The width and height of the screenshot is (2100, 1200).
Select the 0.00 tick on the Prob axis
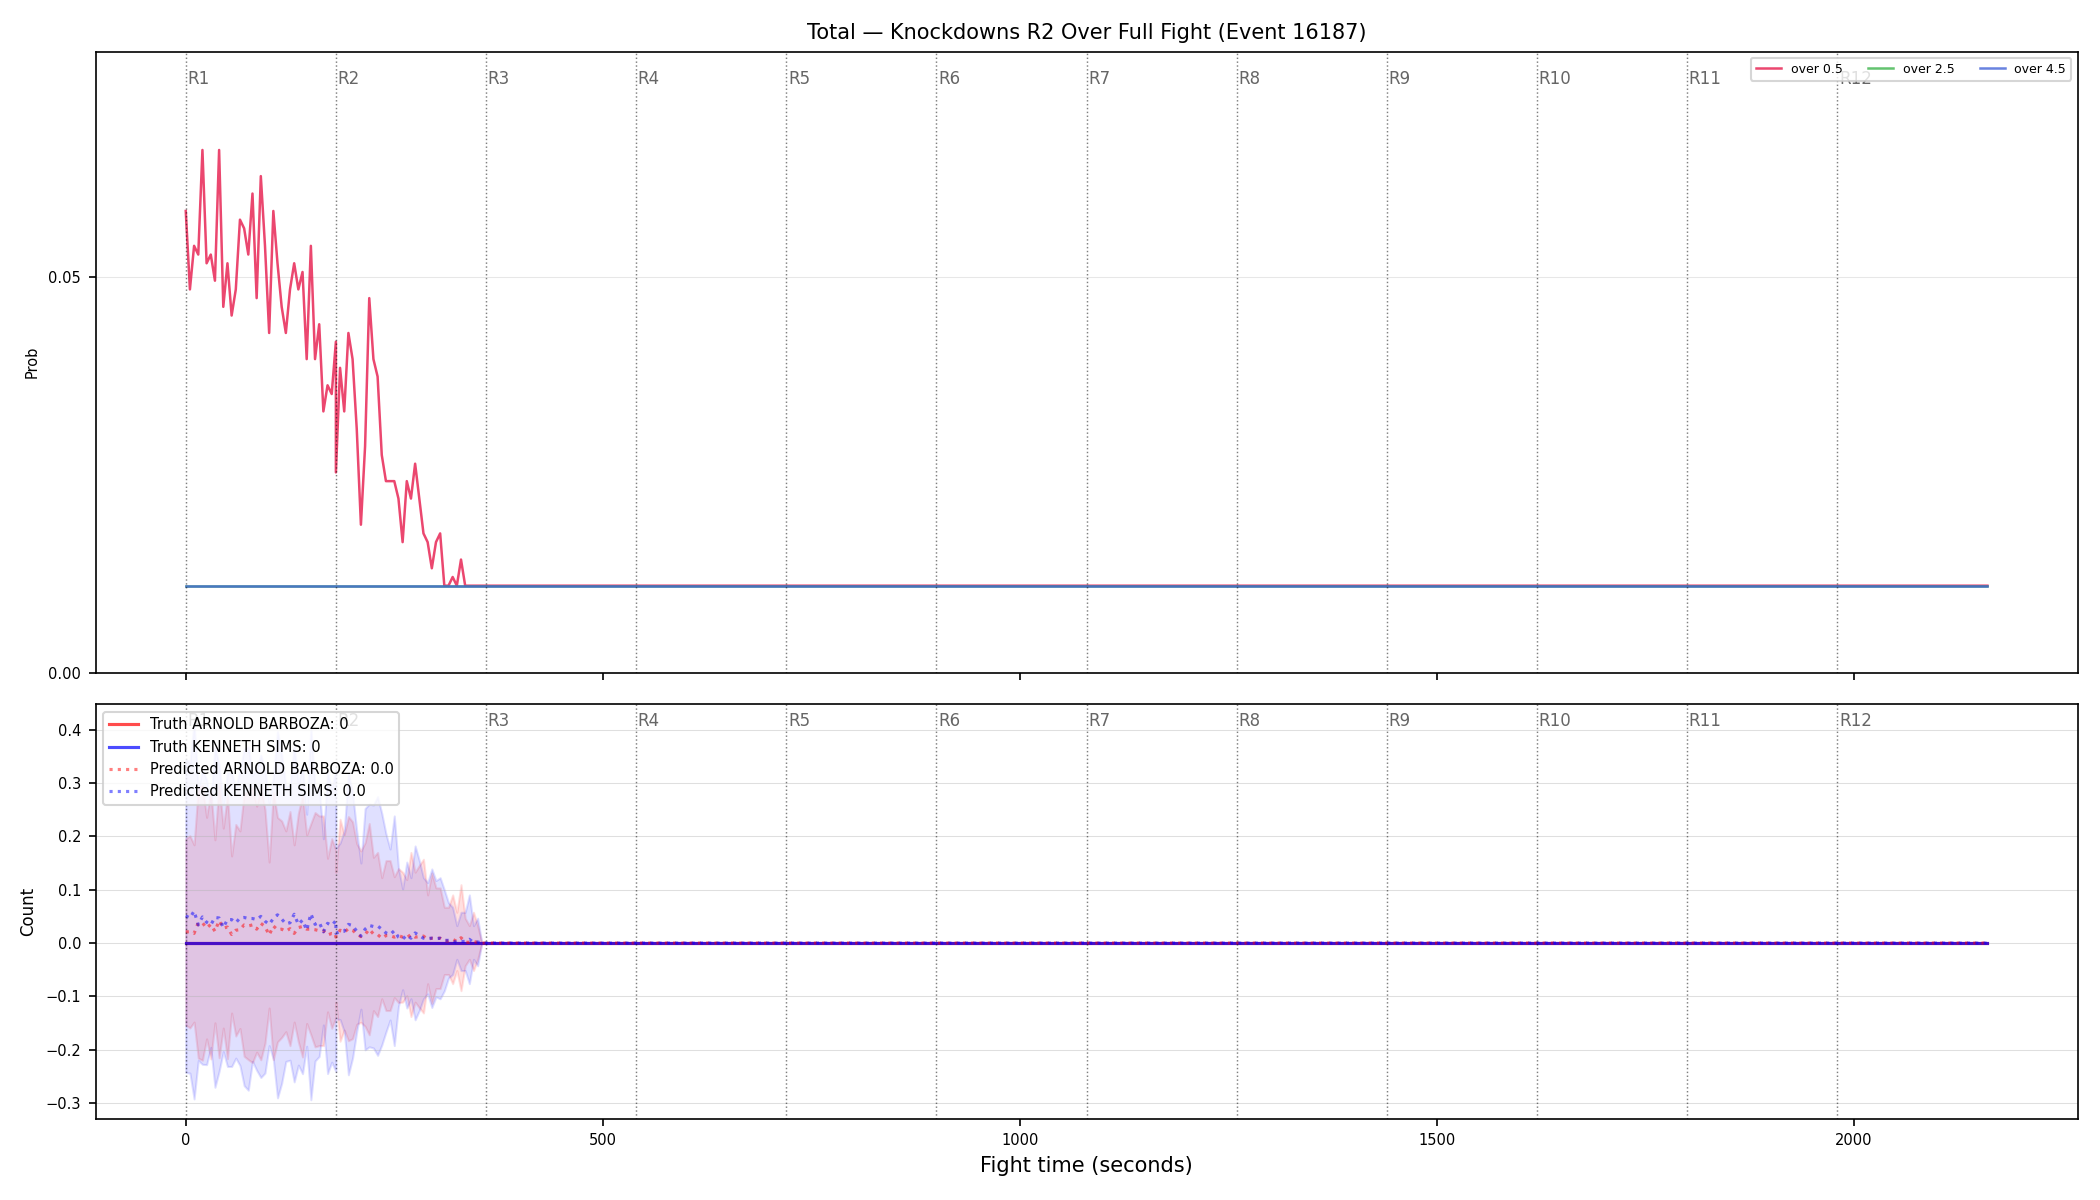65,674
